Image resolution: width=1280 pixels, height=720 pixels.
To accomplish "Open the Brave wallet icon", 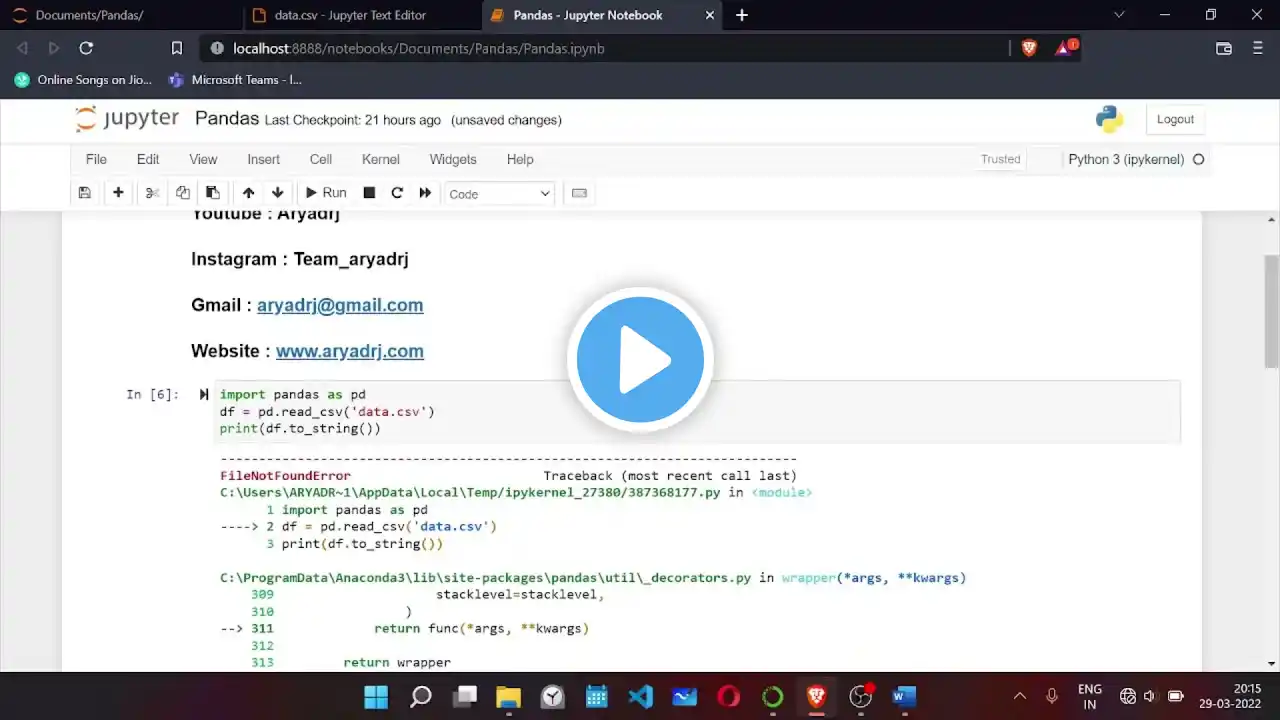I will click(1223, 48).
